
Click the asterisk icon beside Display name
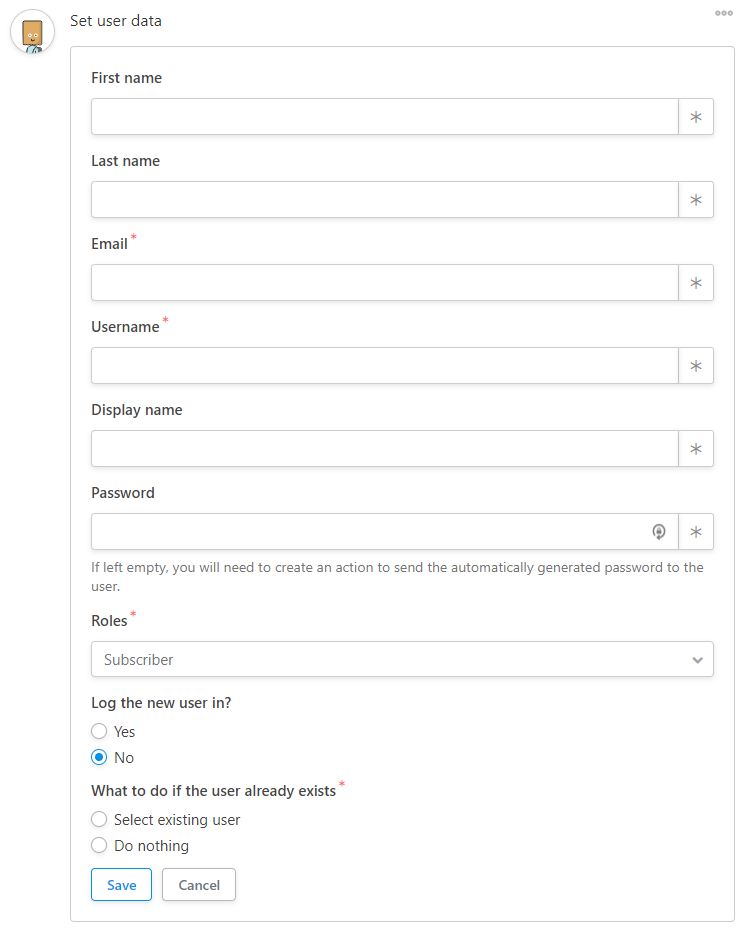click(696, 449)
